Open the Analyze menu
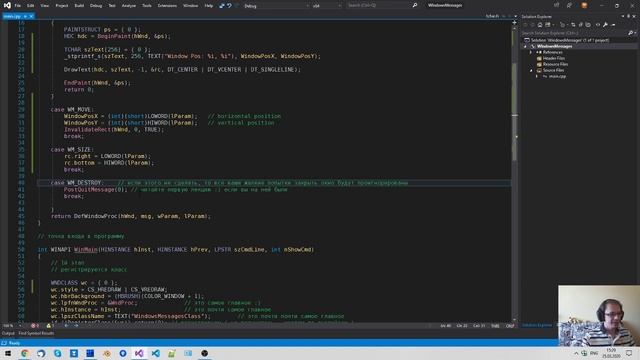Image resolution: width=640 pixels, height=360 pixels. click(129, 6)
